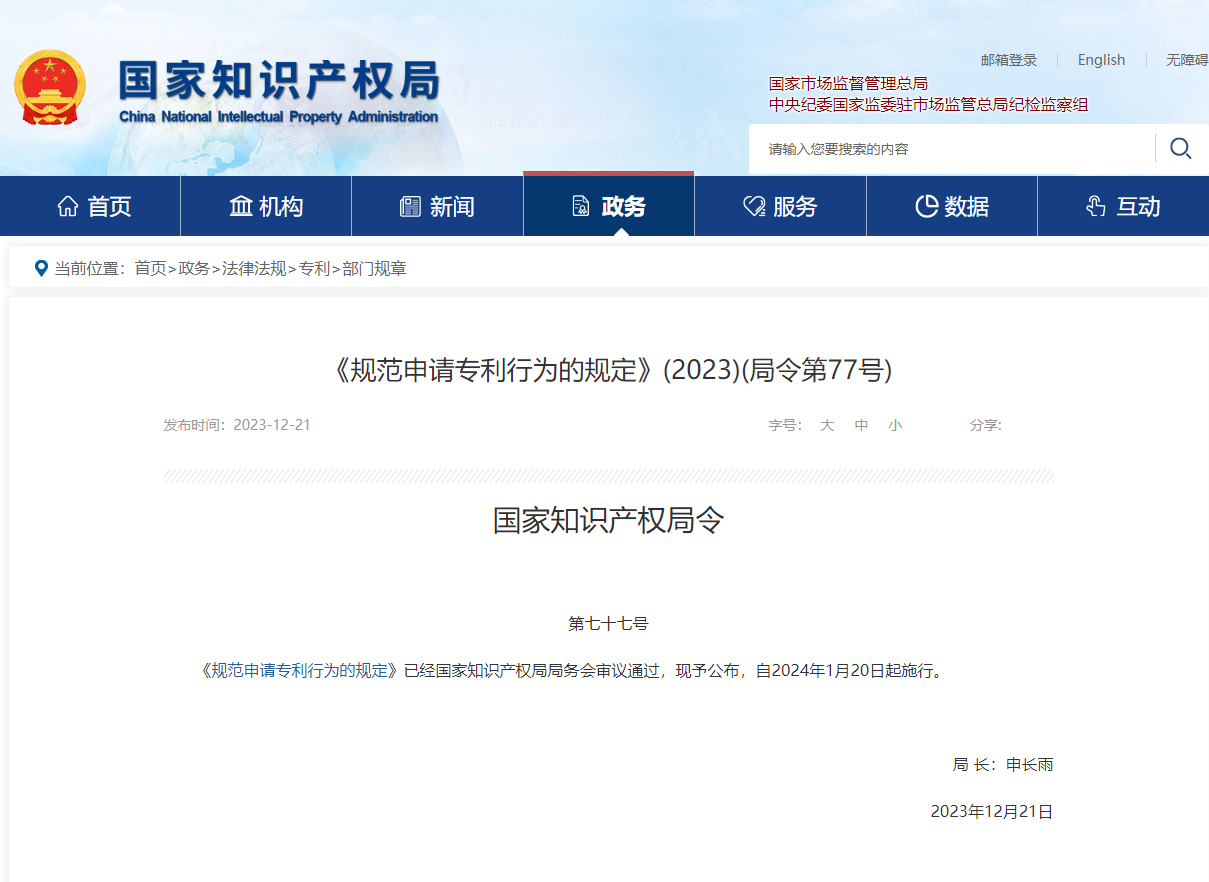Type in the 请输入您要搜索的内容 search box
This screenshot has height=882, width=1209.
[x=950, y=149]
